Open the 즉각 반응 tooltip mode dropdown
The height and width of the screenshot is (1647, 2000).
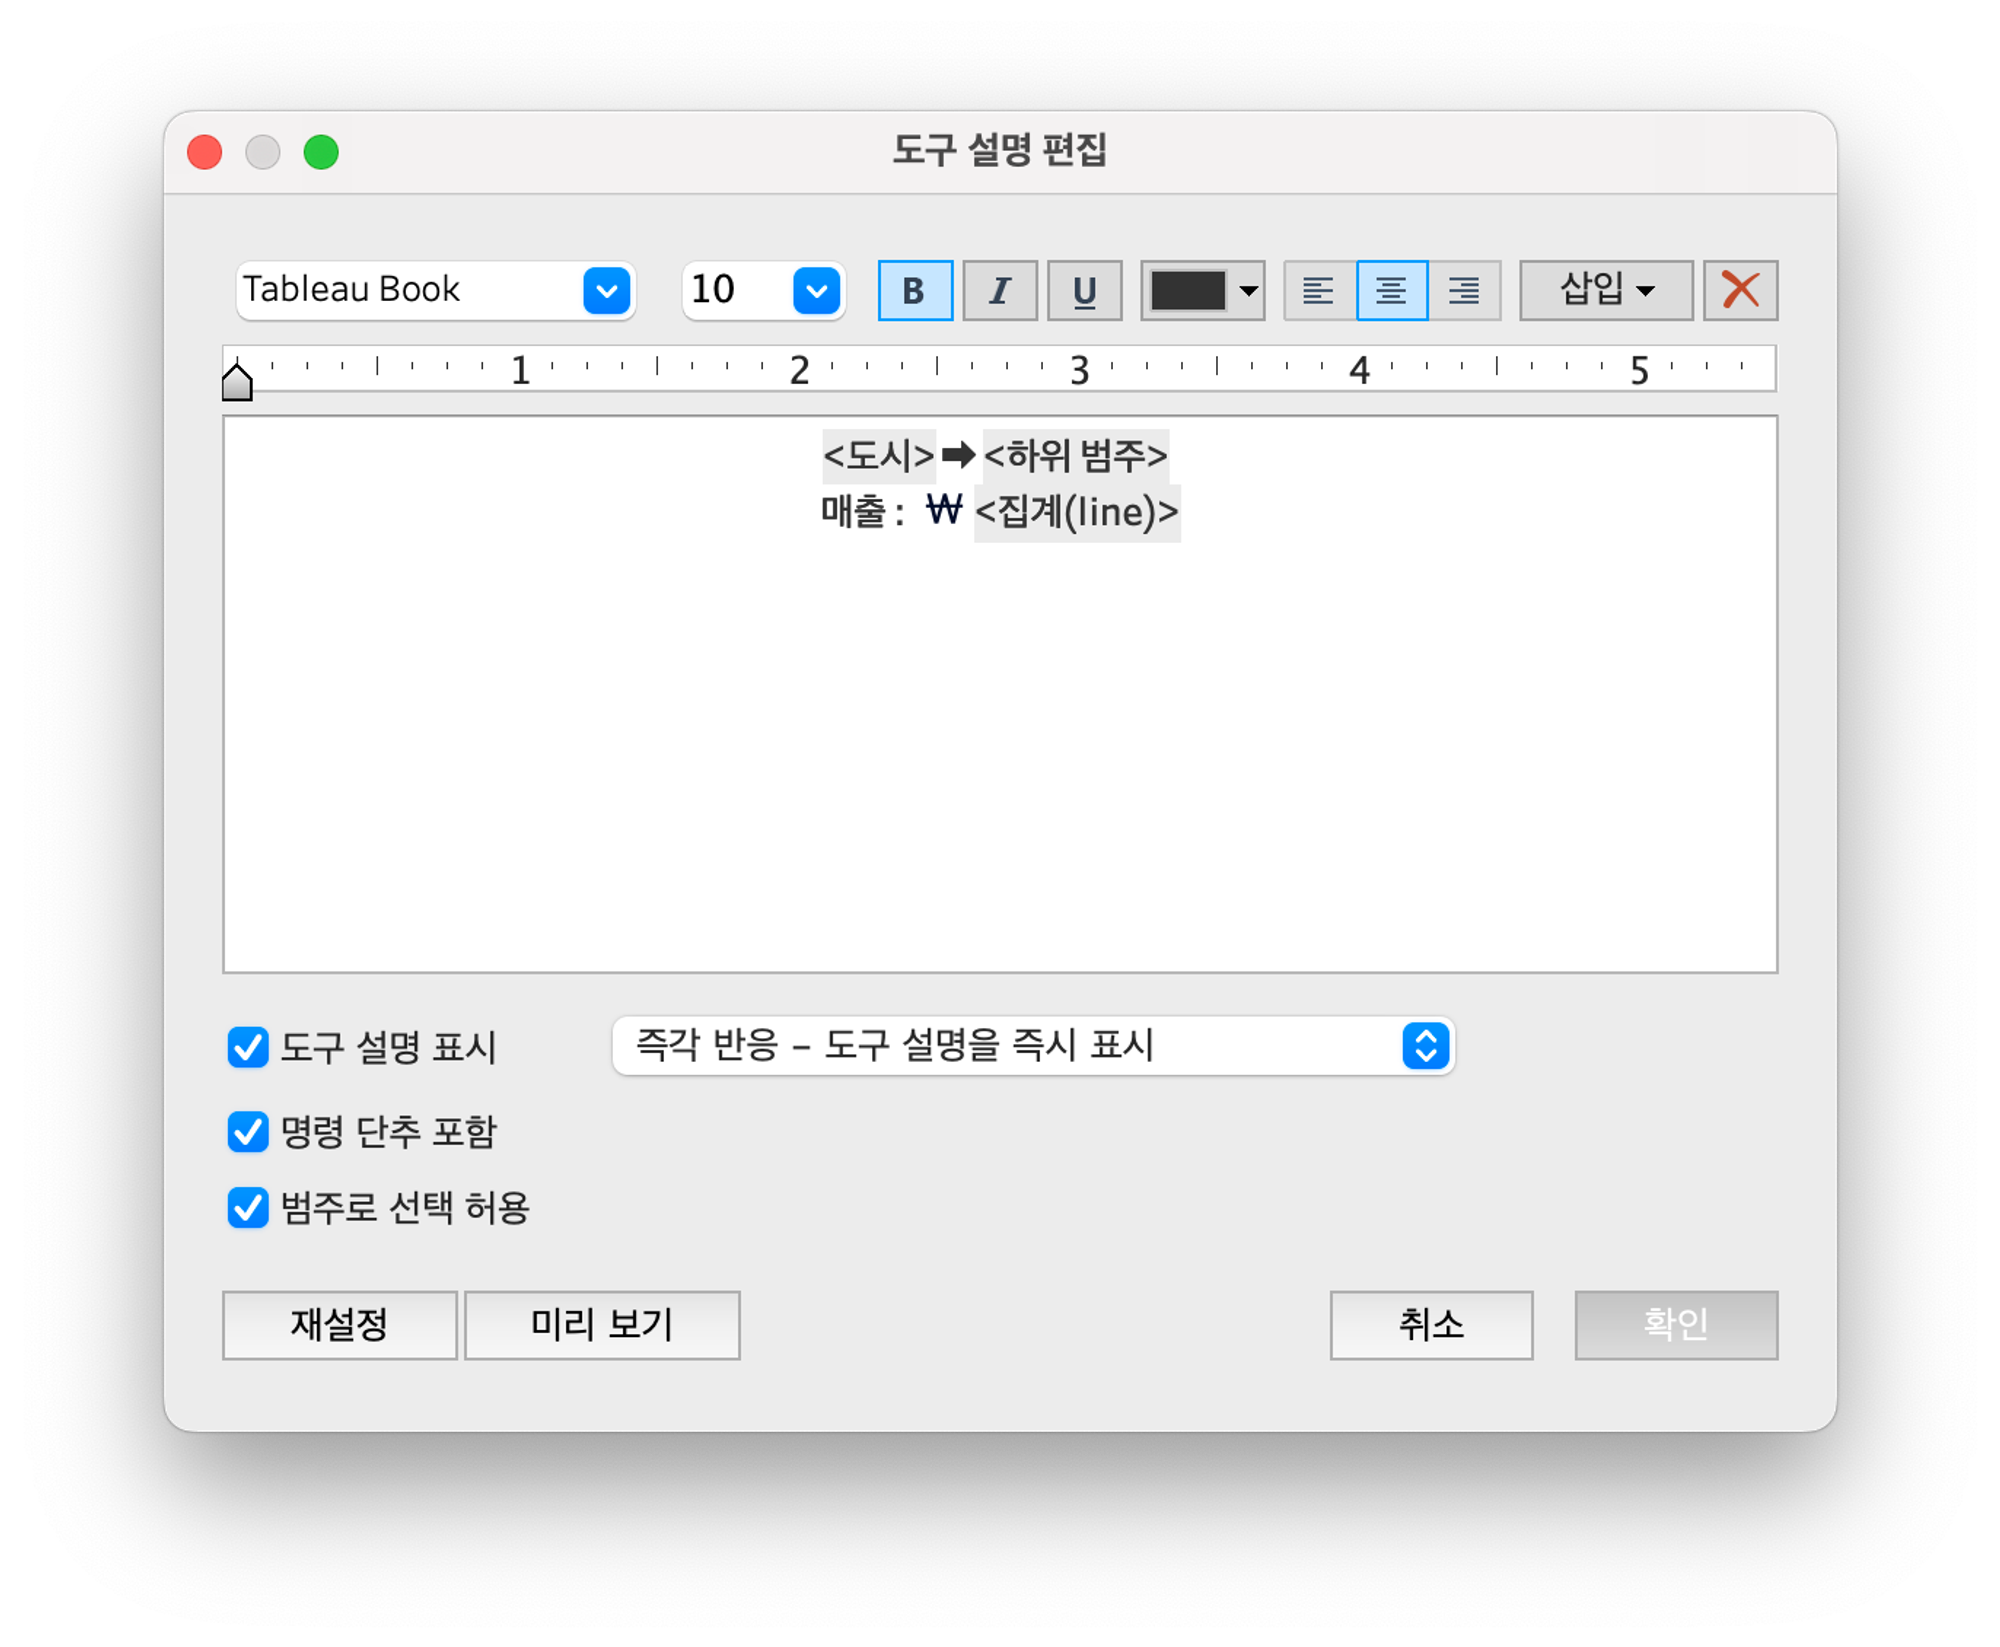[1033, 1046]
